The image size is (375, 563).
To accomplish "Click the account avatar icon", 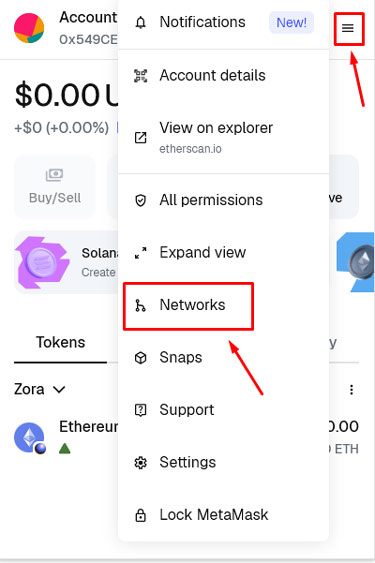I will [29, 28].
